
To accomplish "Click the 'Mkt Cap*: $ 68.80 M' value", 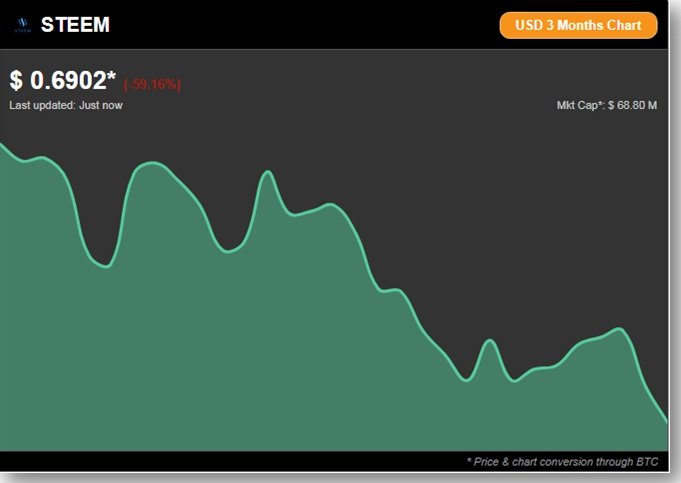I will (x=607, y=105).
